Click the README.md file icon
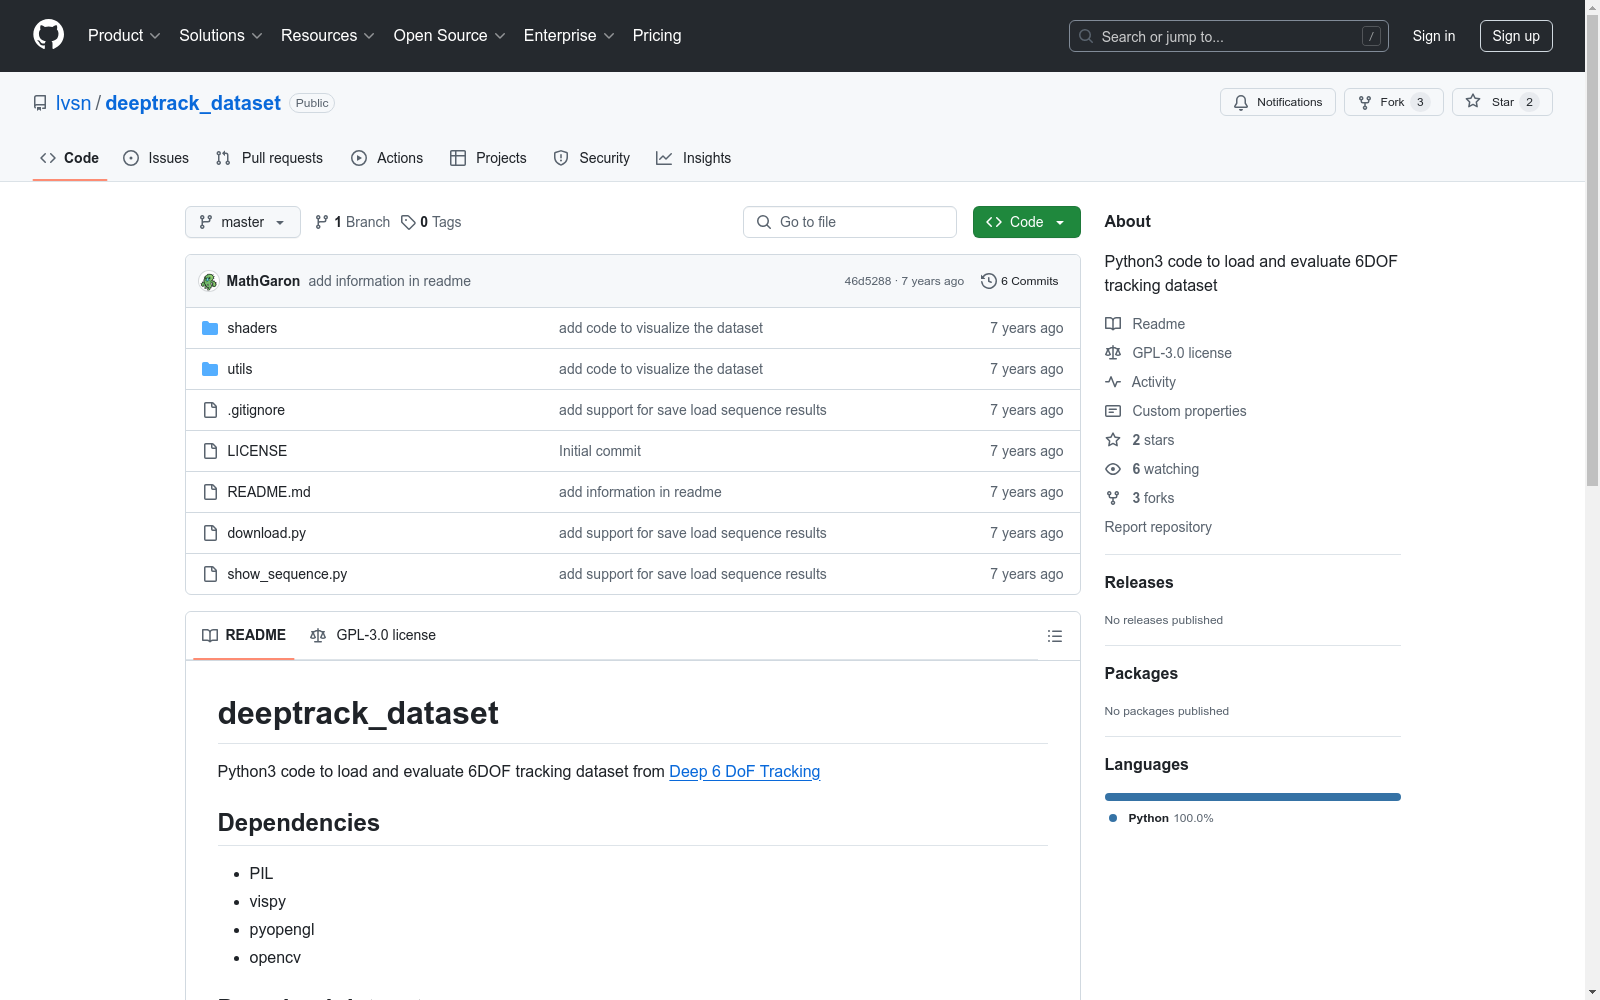This screenshot has width=1600, height=1000. [x=210, y=492]
